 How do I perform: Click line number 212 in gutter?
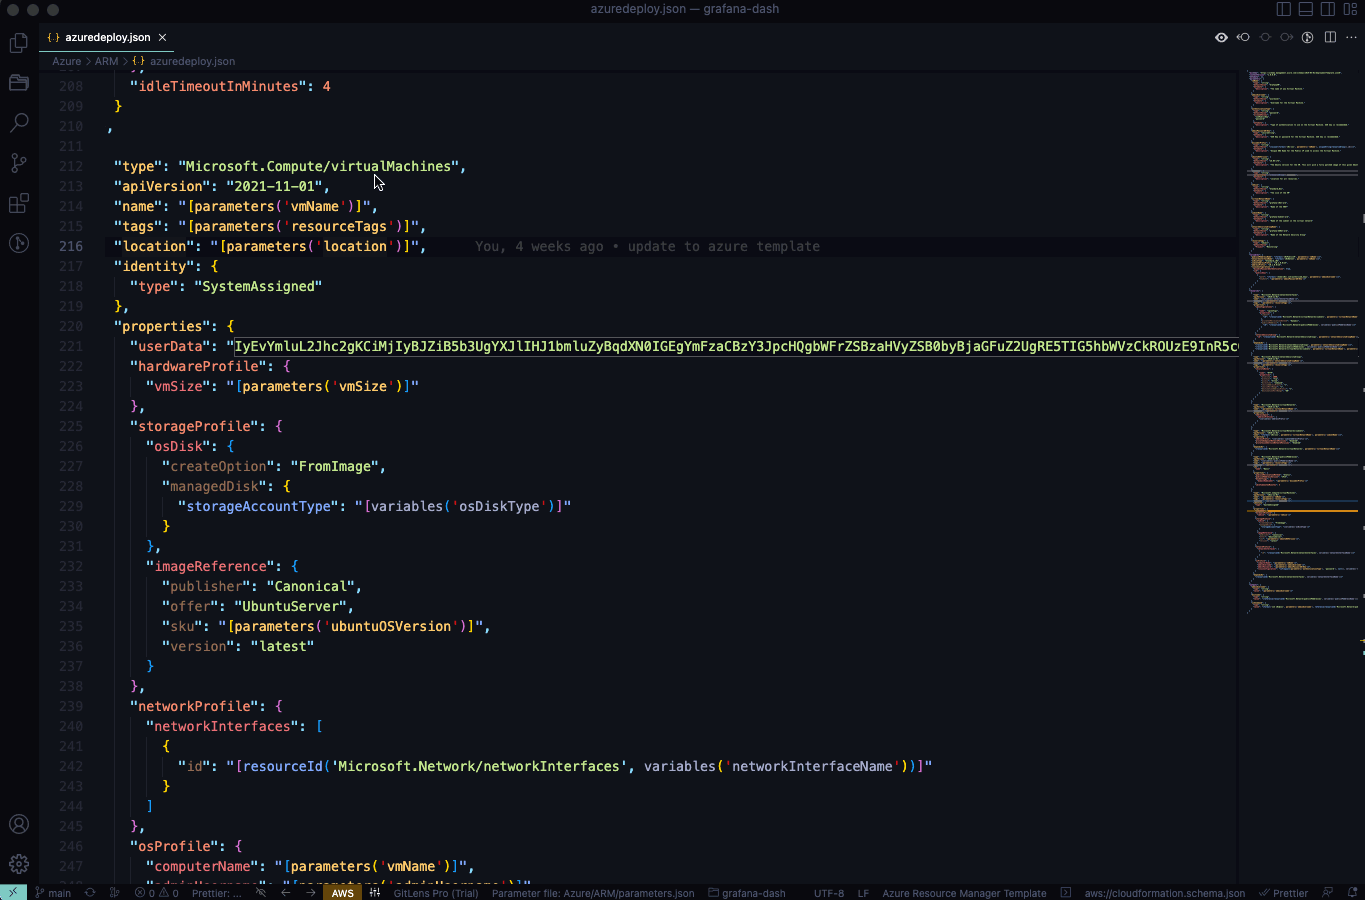(x=71, y=166)
